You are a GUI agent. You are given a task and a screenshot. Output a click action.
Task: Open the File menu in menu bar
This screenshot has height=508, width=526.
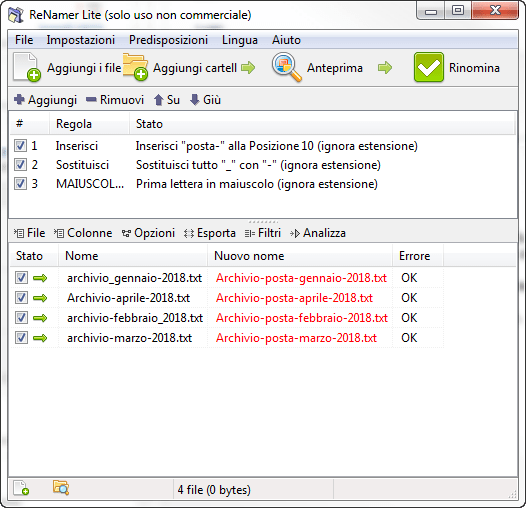(x=24, y=40)
